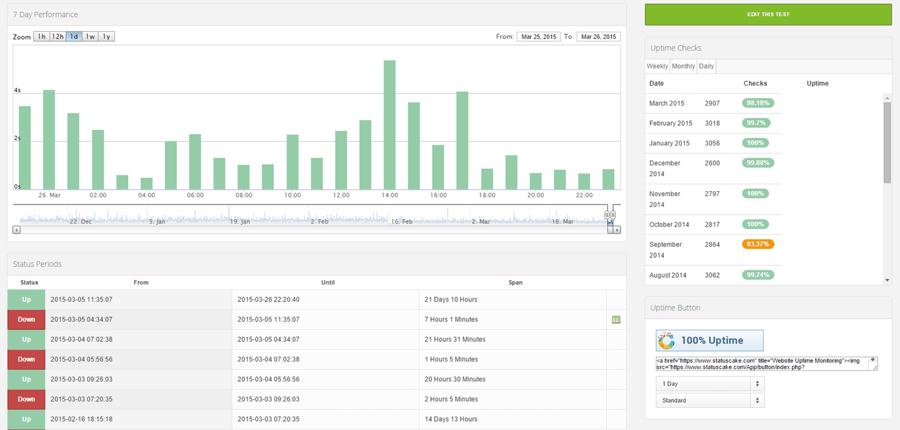Switch to the Daily uptime tab
Screen dimensions: 900x430
[x=707, y=66]
